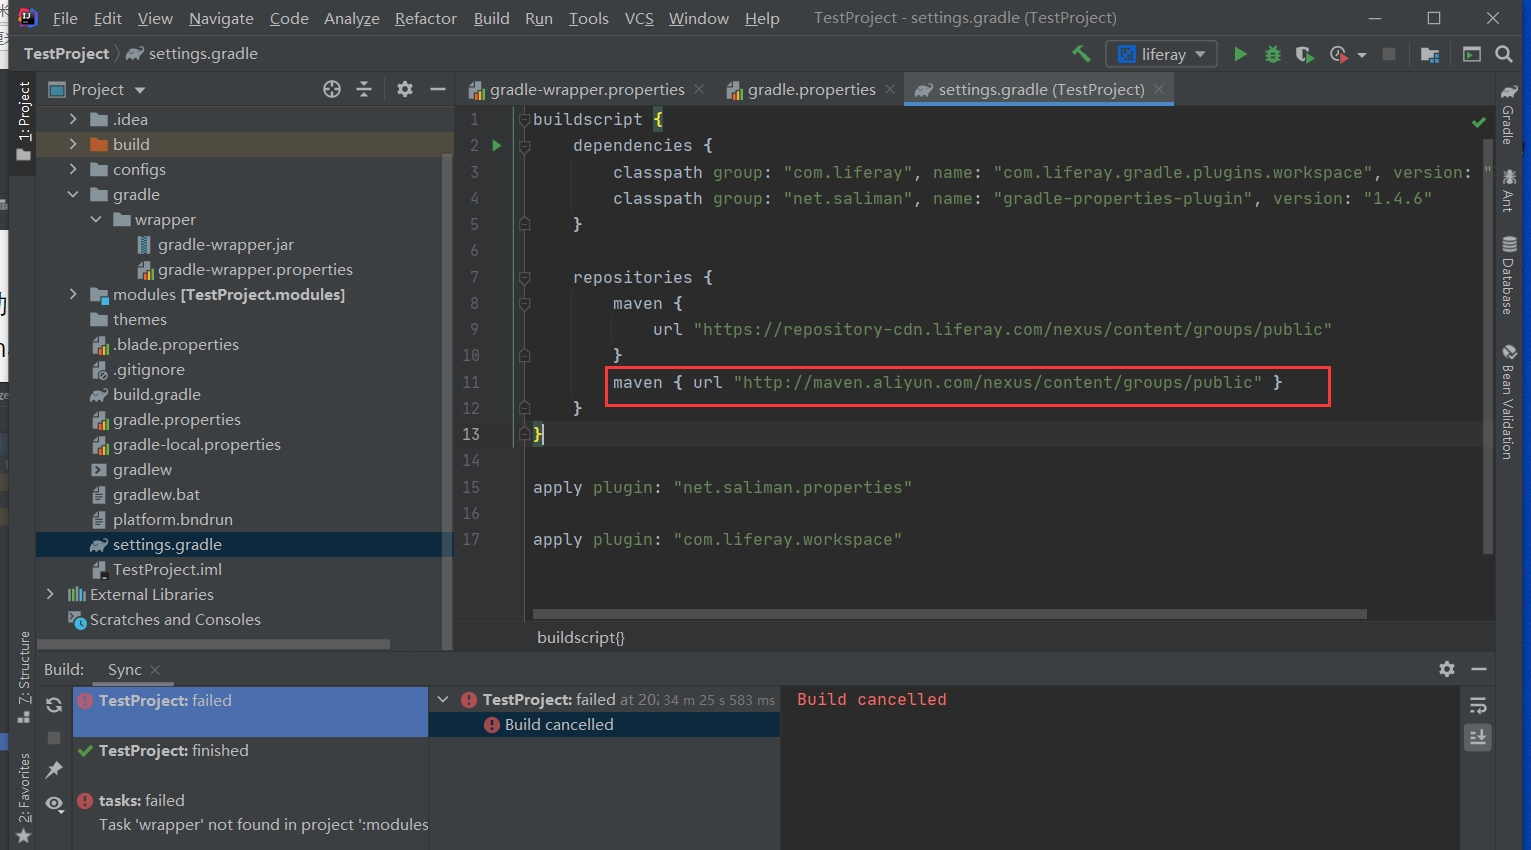Open Project Structure icon

(1430, 54)
